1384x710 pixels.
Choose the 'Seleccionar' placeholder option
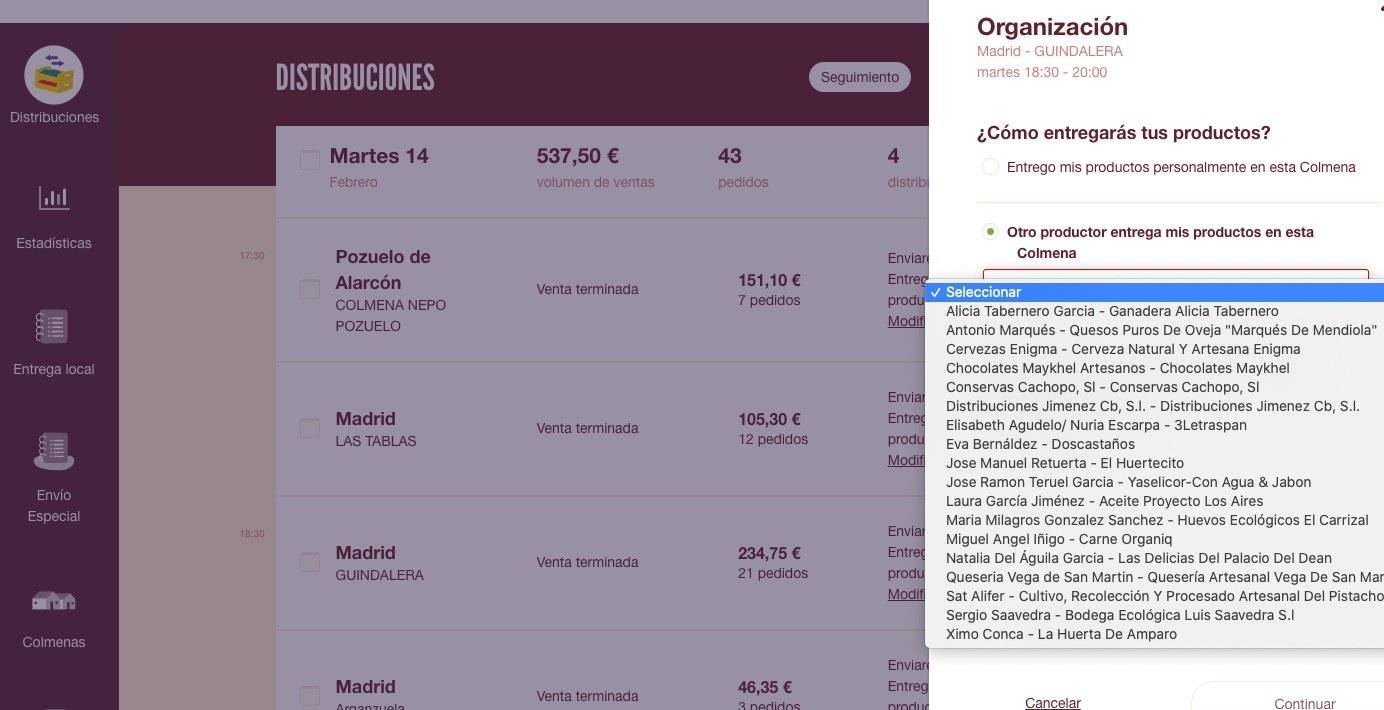[x=1155, y=292]
